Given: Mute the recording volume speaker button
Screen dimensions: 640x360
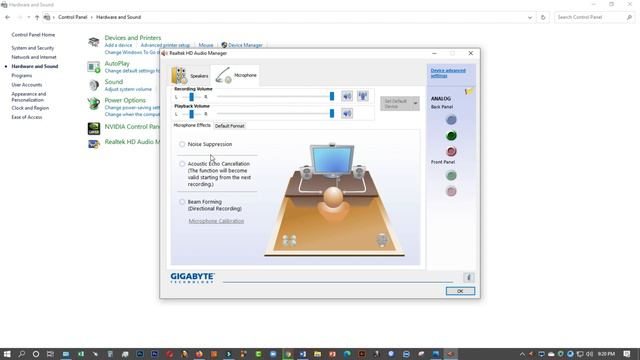Looking at the screenshot, I should (347, 96).
